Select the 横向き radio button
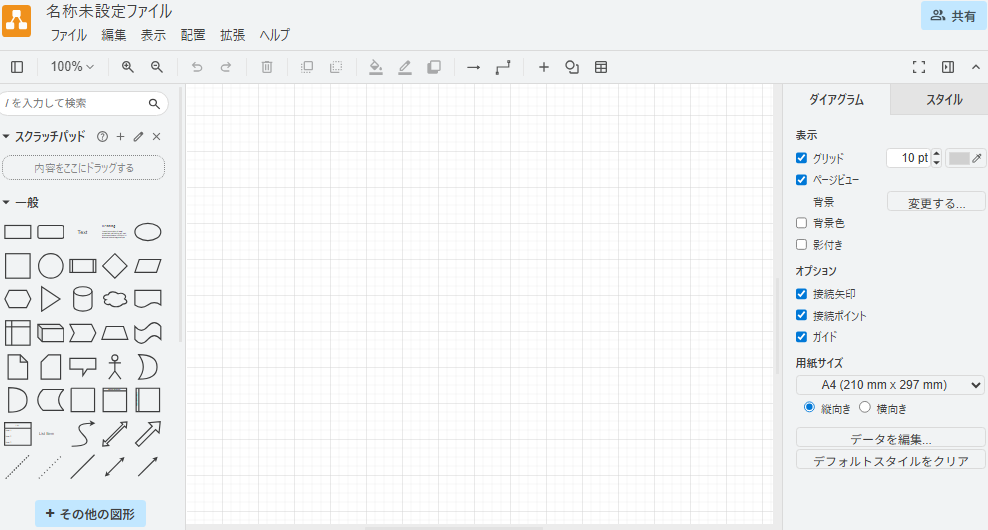Image resolution: width=988 pixels, height=530 pixels. tap(865, 408)
